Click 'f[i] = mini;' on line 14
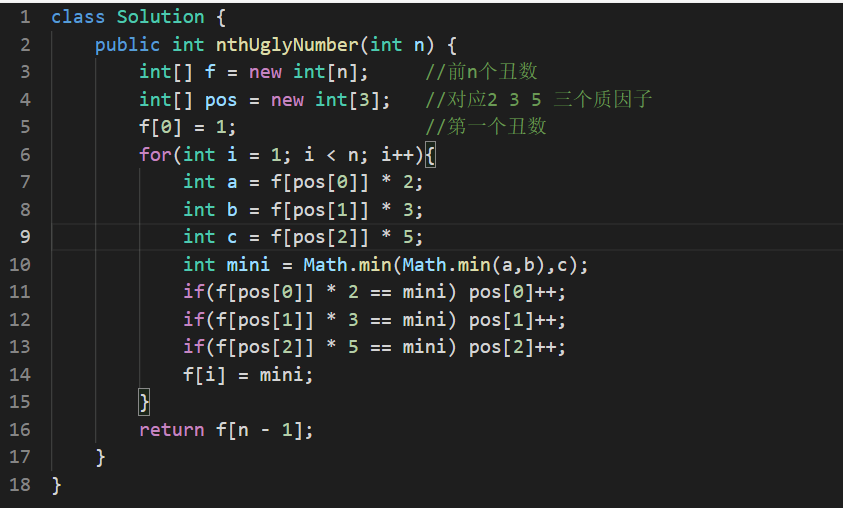 [248, 375]
